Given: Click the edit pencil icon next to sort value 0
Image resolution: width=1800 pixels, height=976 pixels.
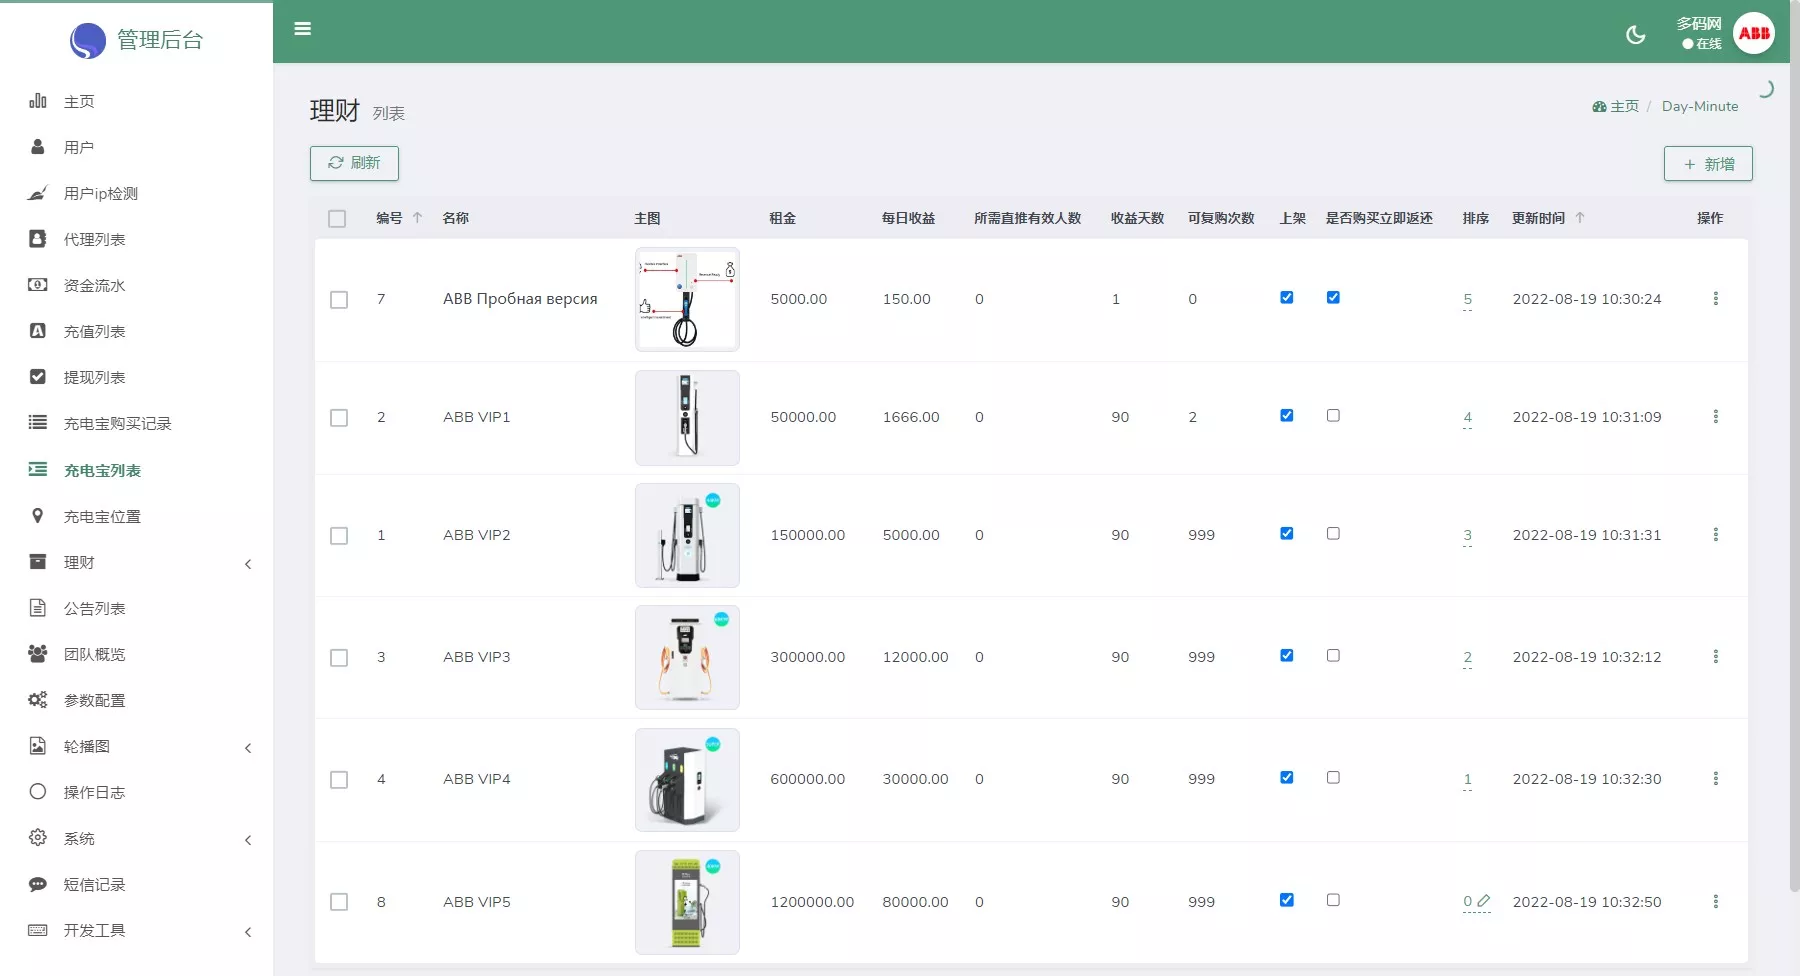Looking at the screenshot, I should pyautogui.click(x=1484, y=901).
